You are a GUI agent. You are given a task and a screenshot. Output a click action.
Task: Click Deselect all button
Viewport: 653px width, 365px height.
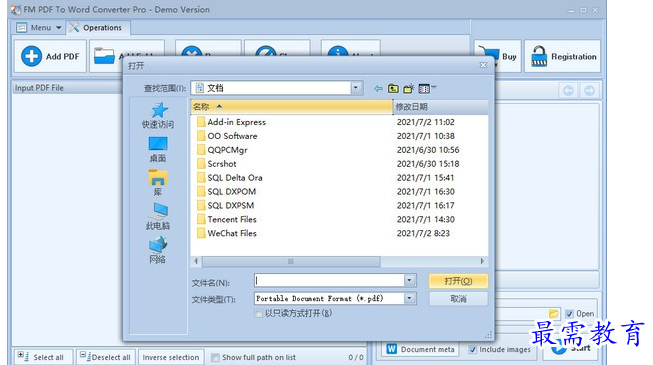(x=105, y=357)
